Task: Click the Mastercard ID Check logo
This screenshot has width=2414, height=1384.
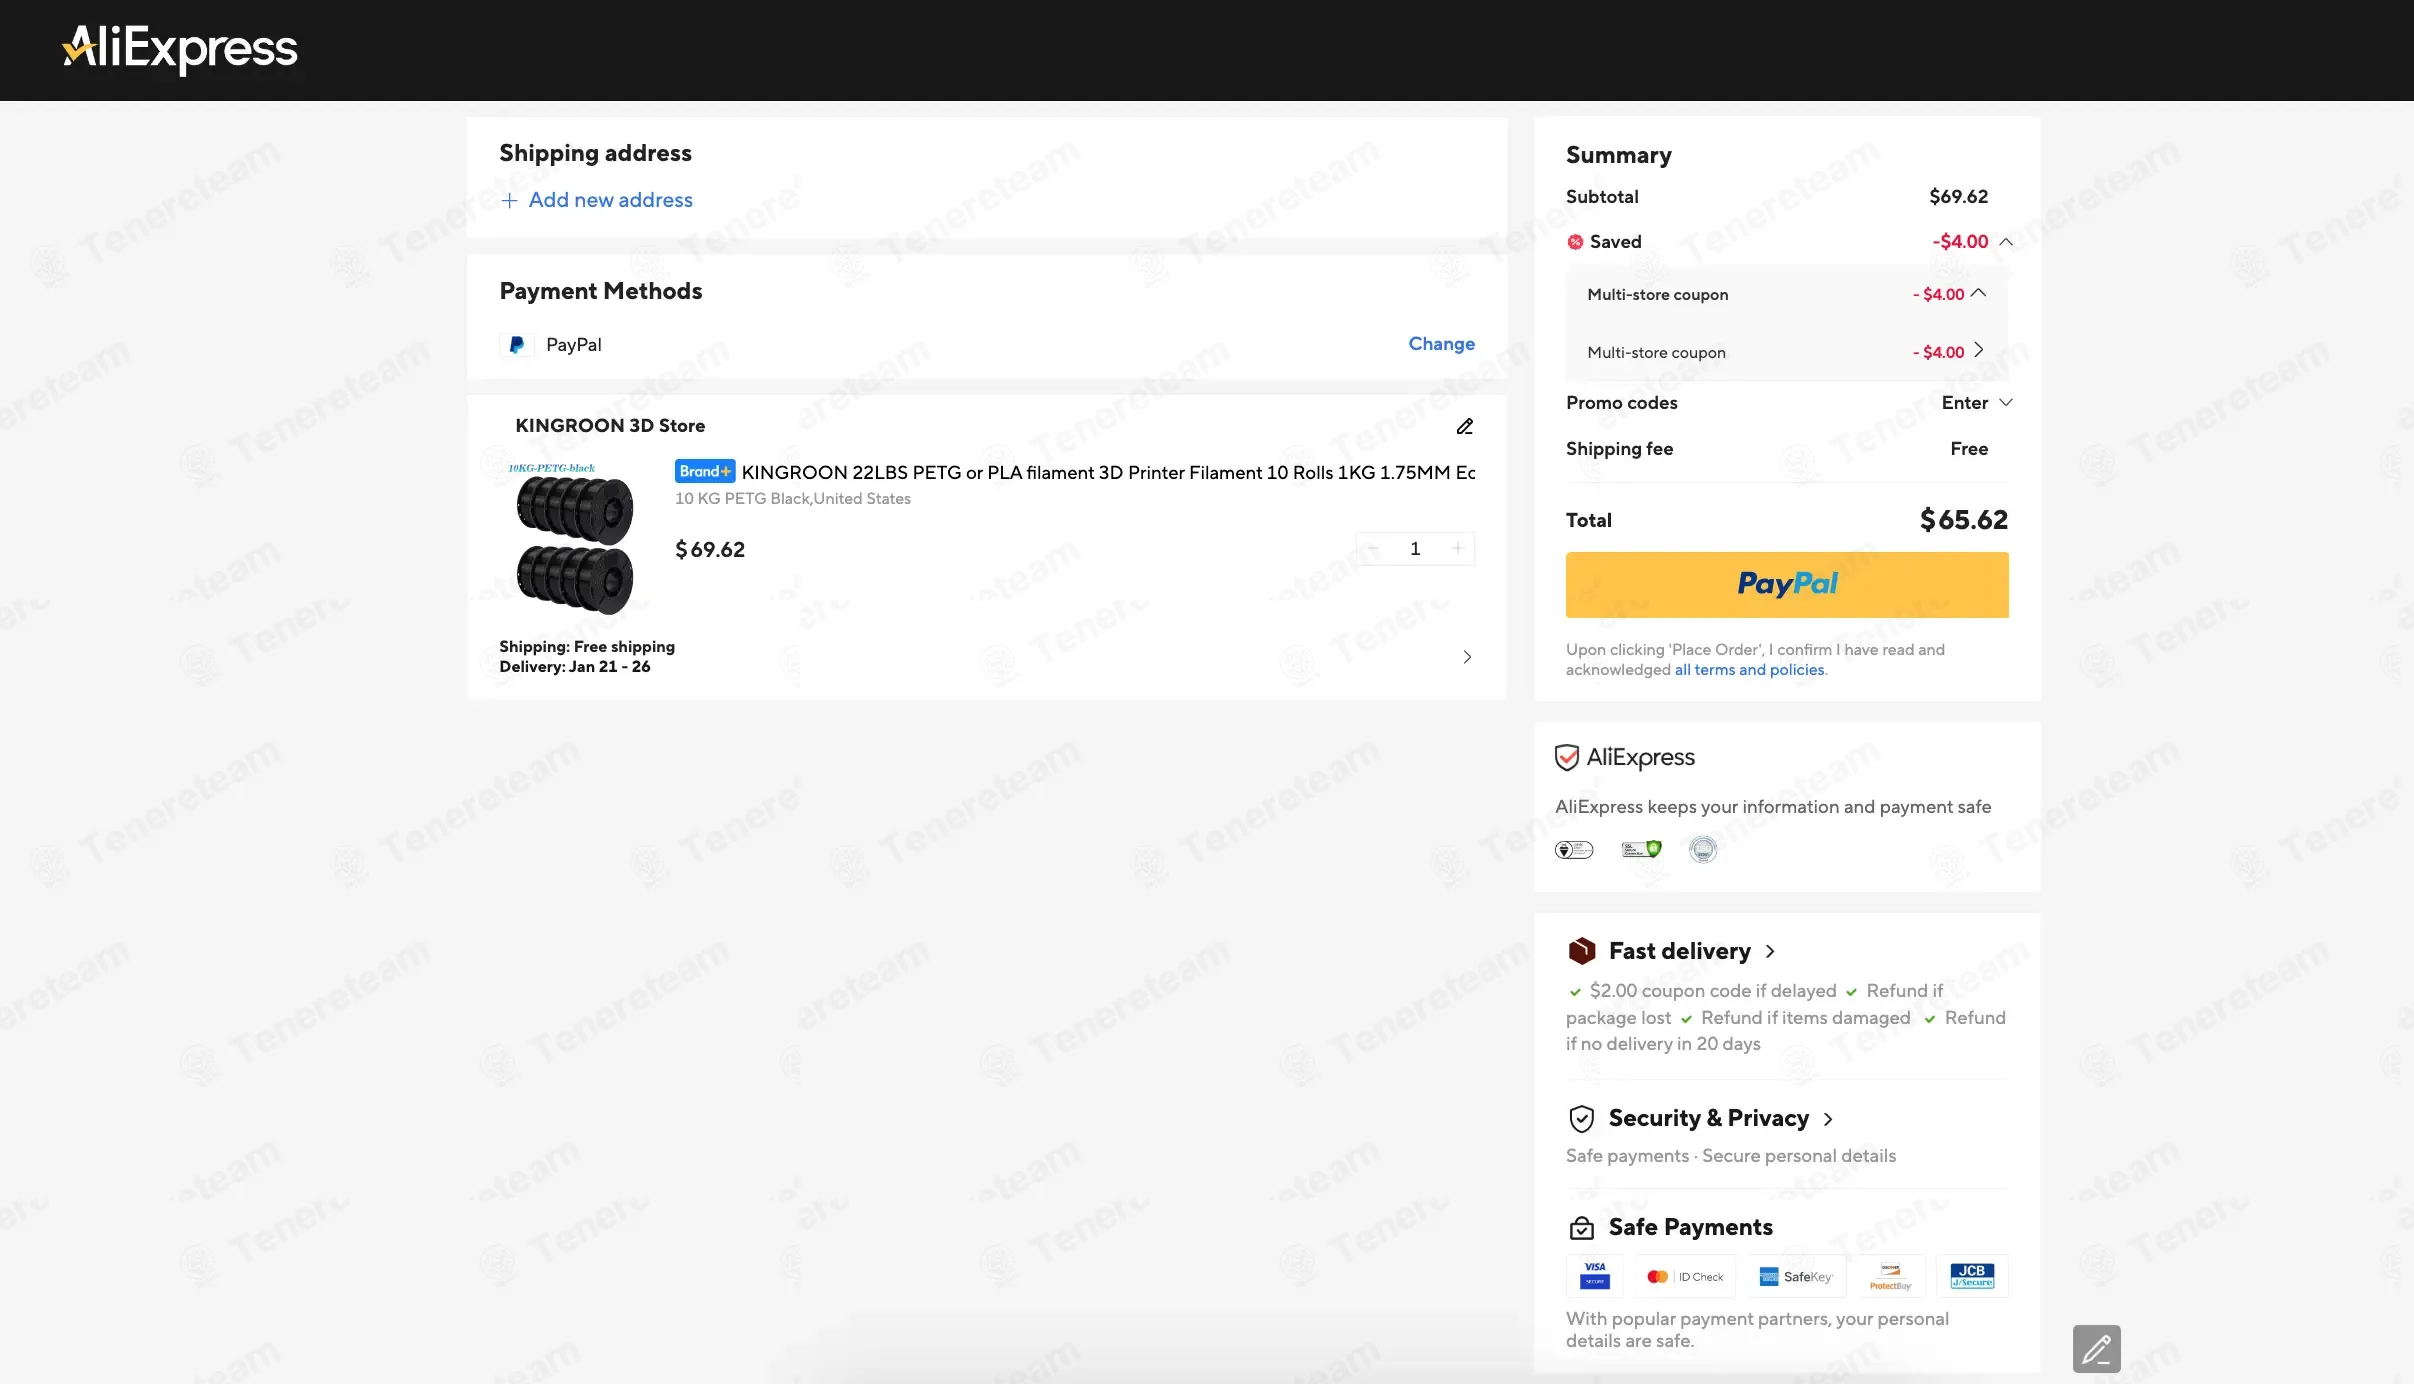Action: [x=1686, y=1276]
